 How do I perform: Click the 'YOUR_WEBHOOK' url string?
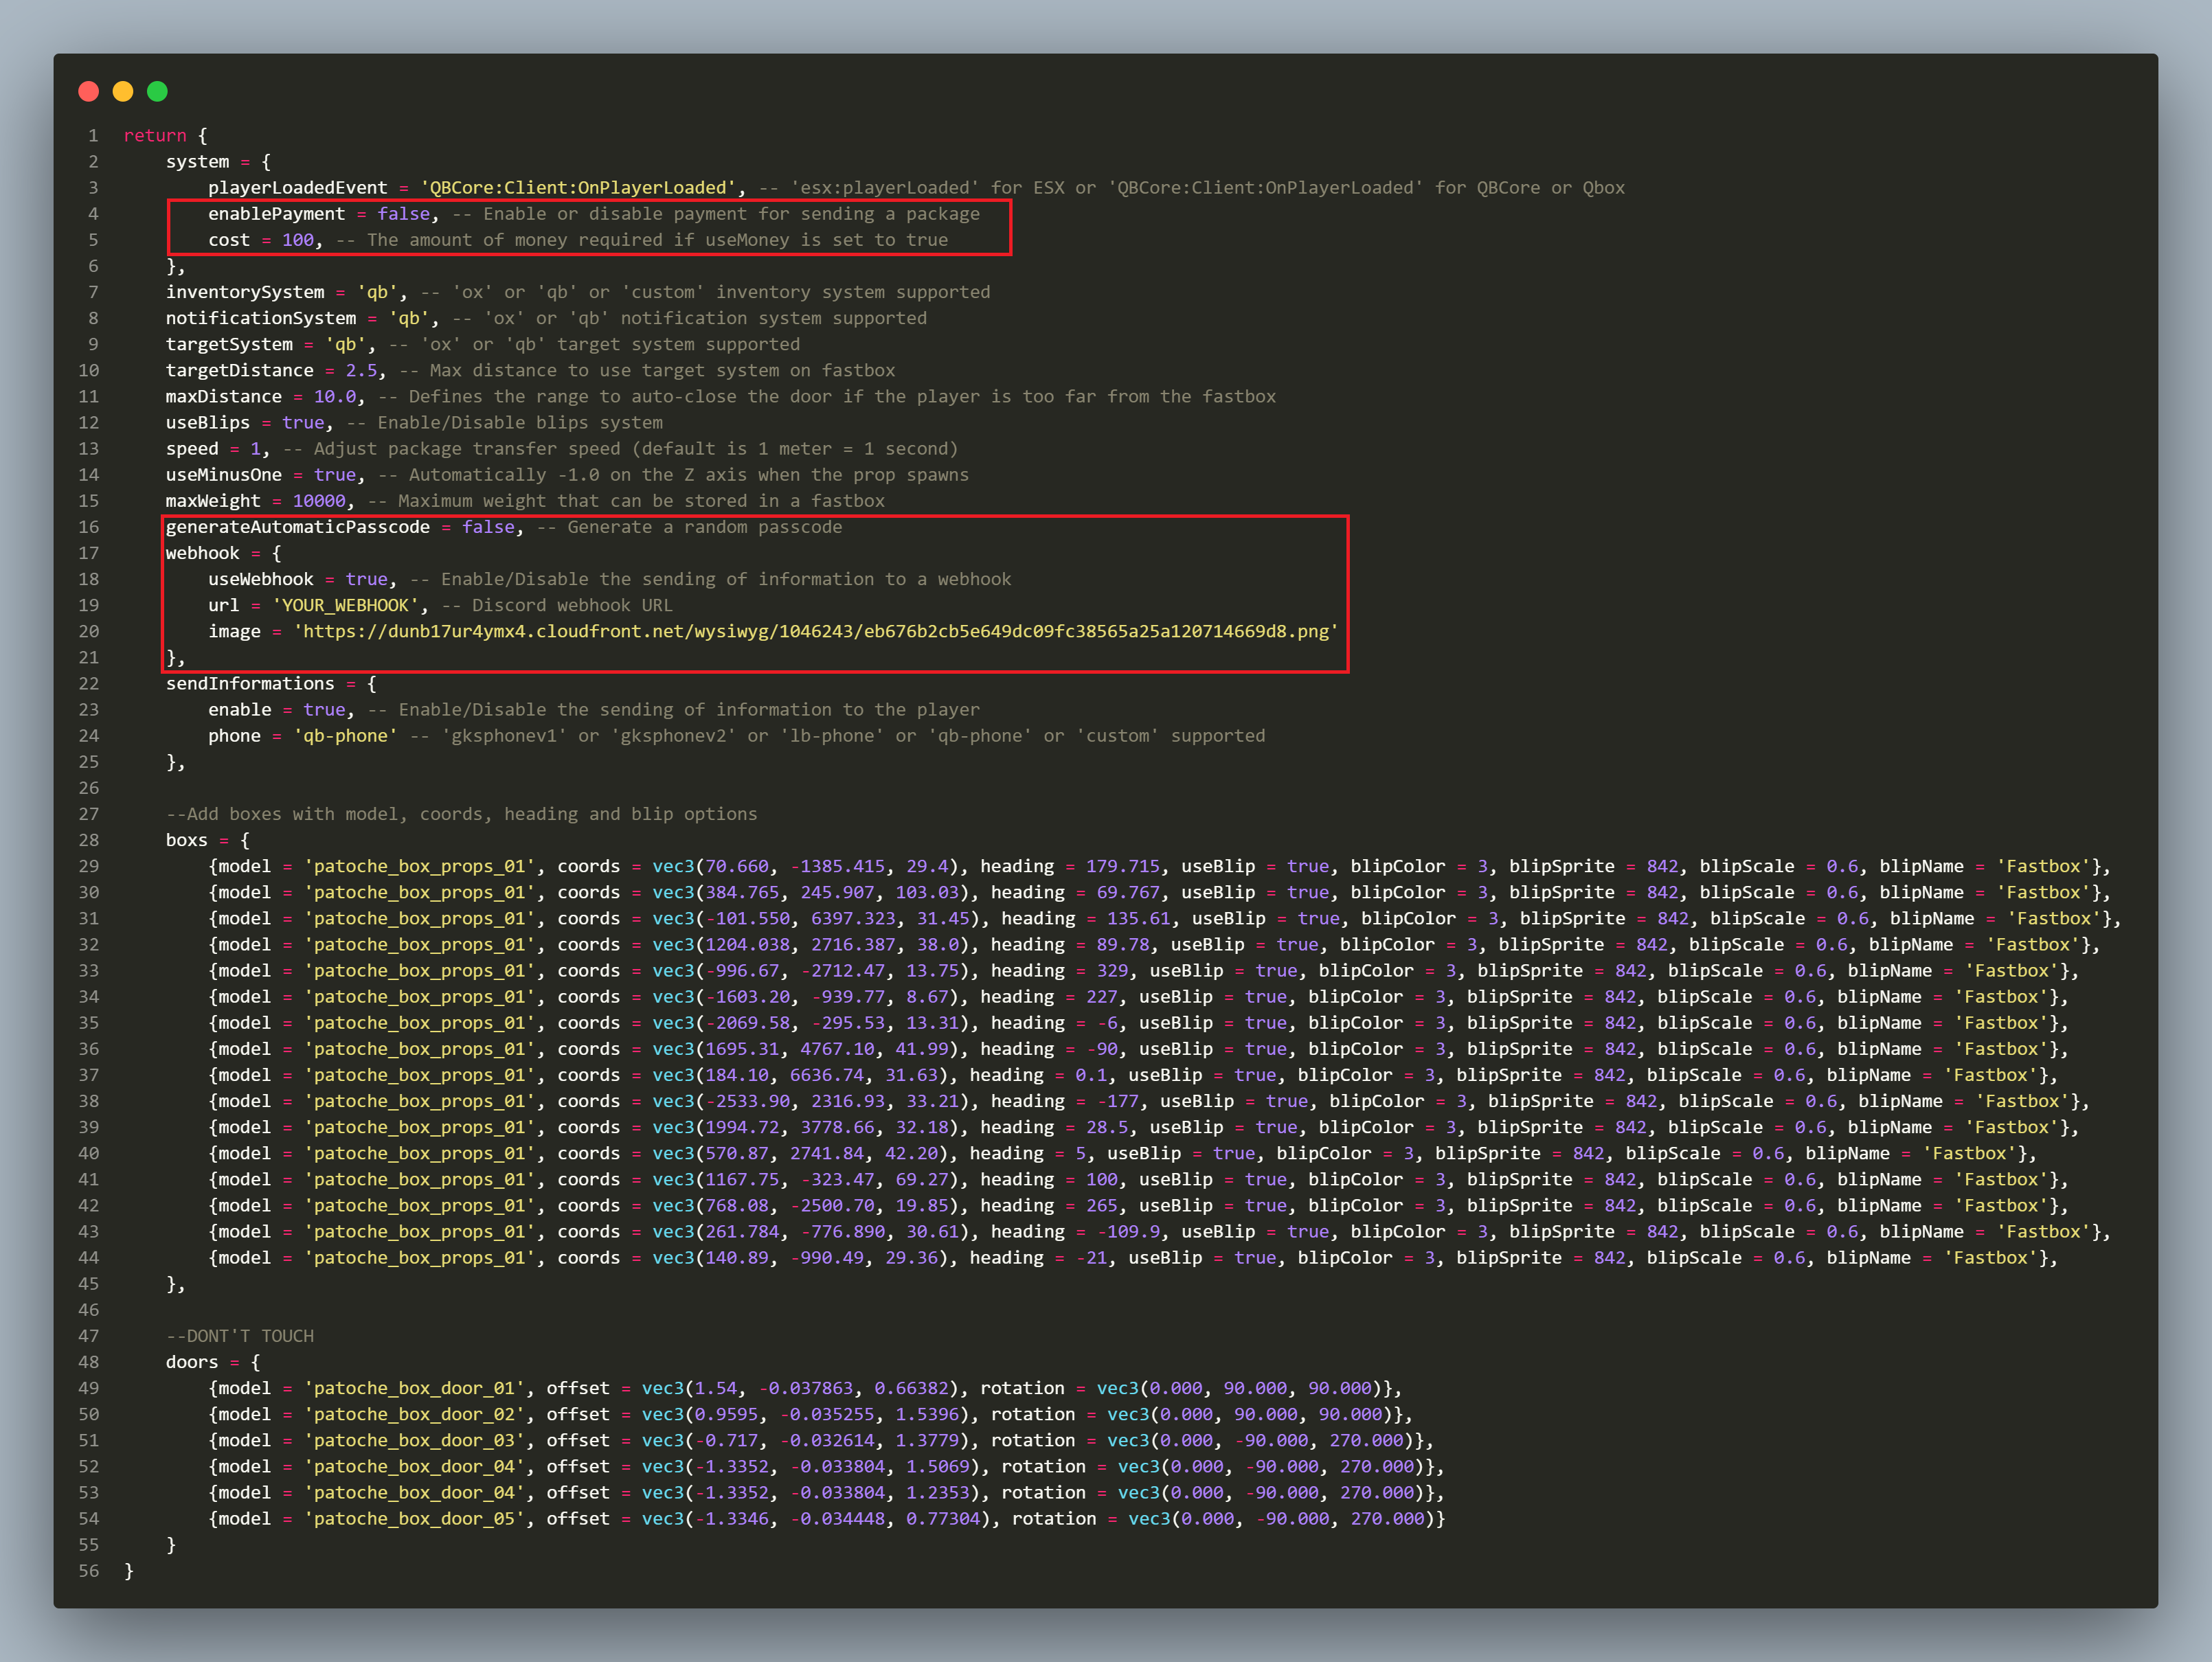(345, 605)
